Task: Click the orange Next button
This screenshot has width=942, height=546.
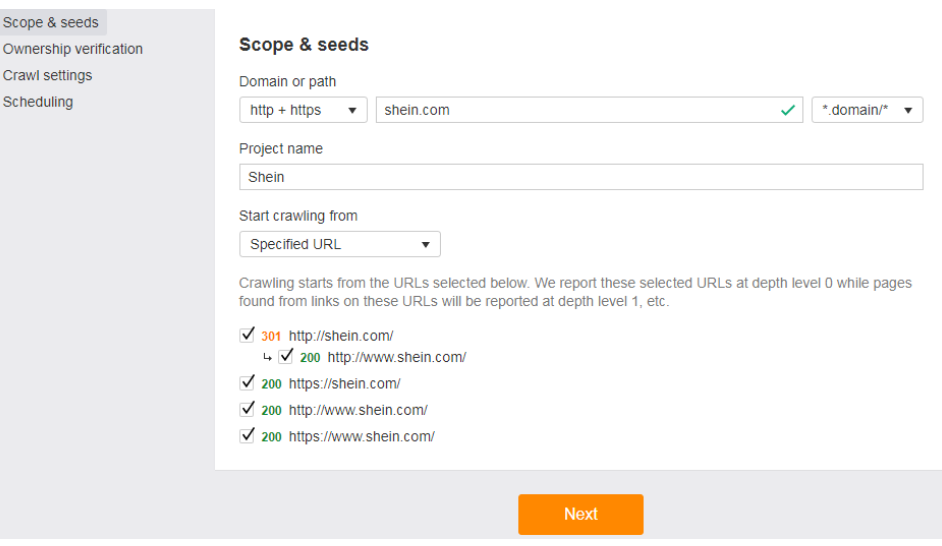Action: point(581,514)
